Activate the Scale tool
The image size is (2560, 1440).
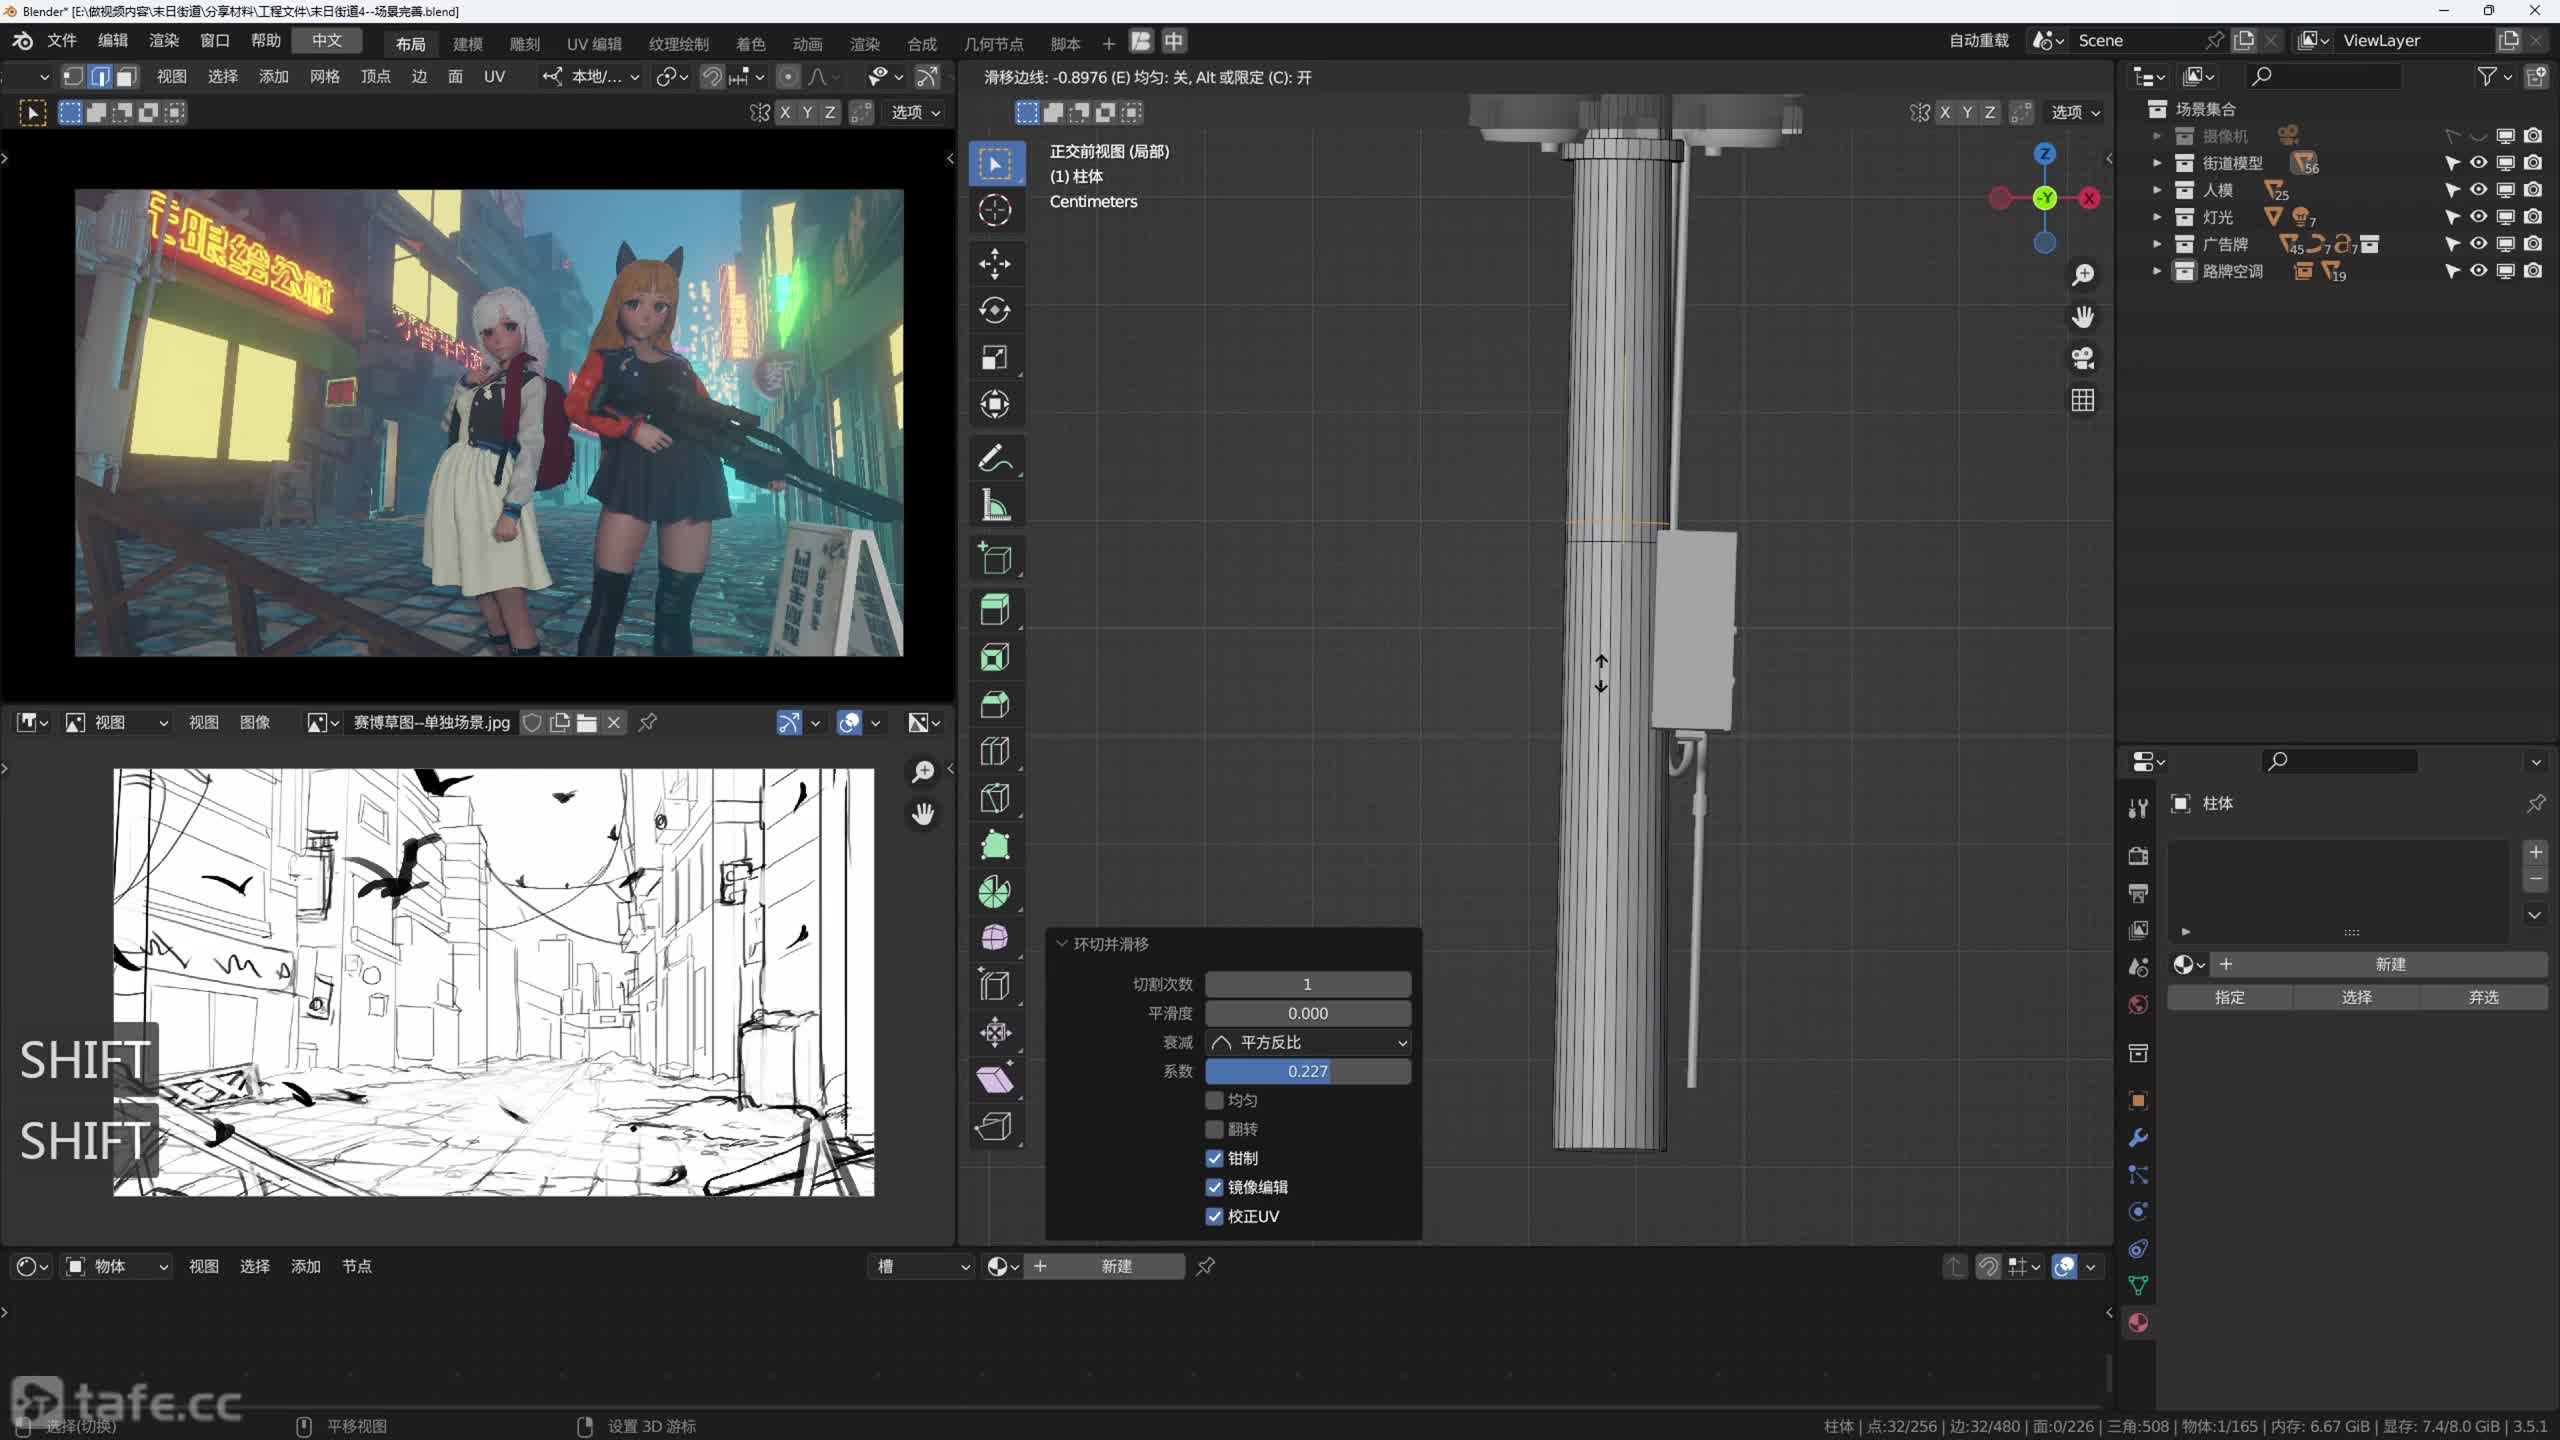995,358
